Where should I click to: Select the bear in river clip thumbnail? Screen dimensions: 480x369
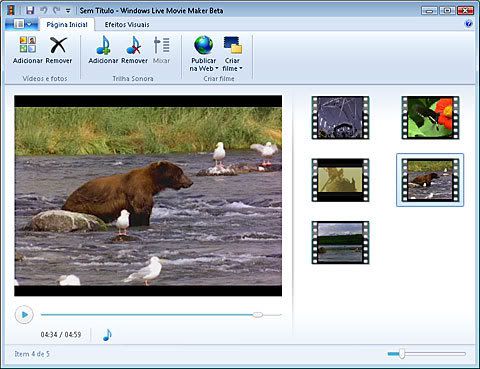[x=430, y=180]
